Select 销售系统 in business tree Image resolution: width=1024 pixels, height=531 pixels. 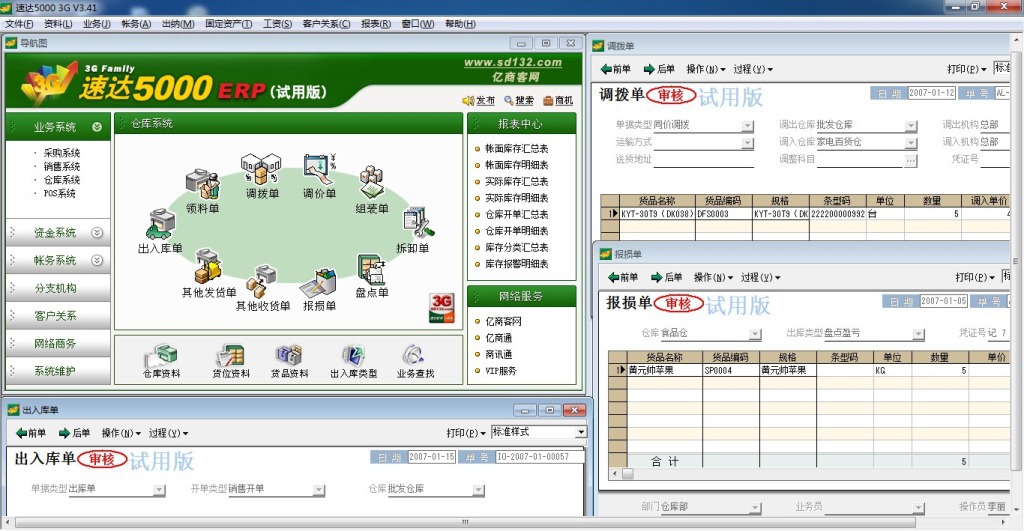[62, 167]
